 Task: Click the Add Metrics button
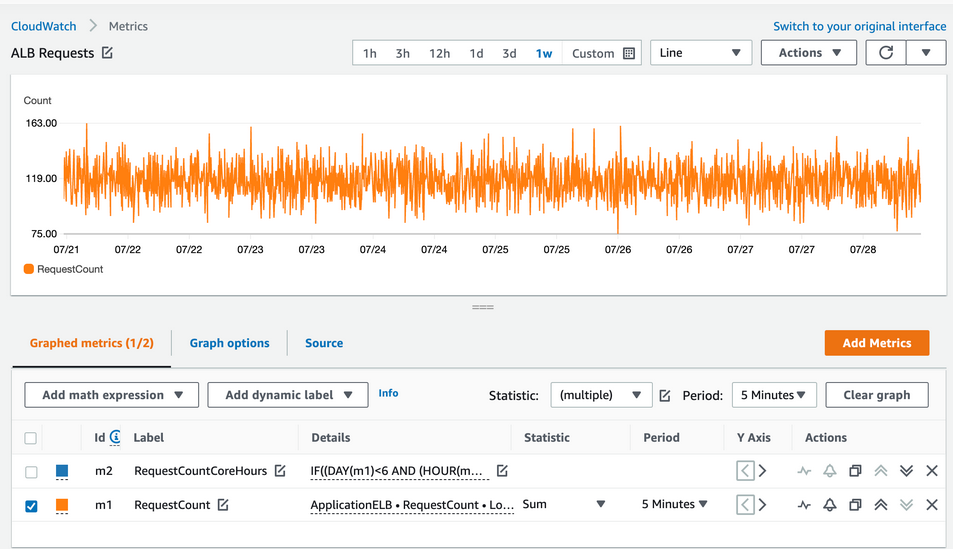click(876, 343)
